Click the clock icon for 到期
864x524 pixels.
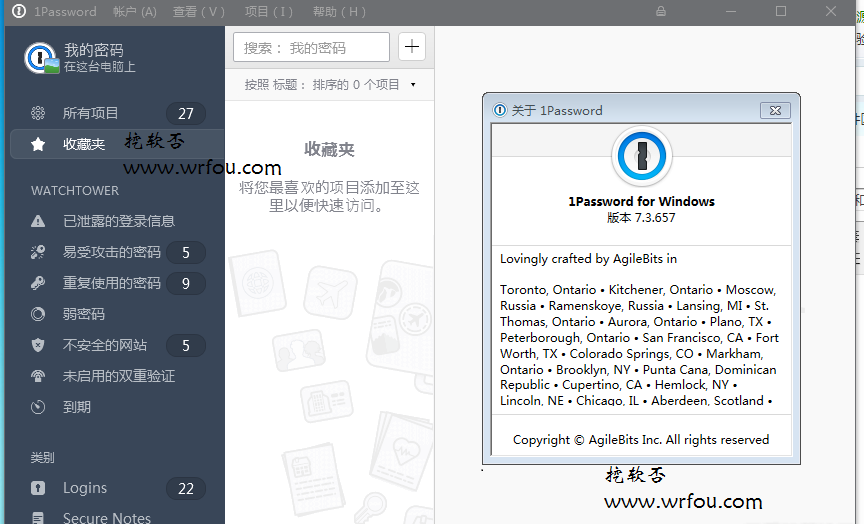[x=38, y=407]
